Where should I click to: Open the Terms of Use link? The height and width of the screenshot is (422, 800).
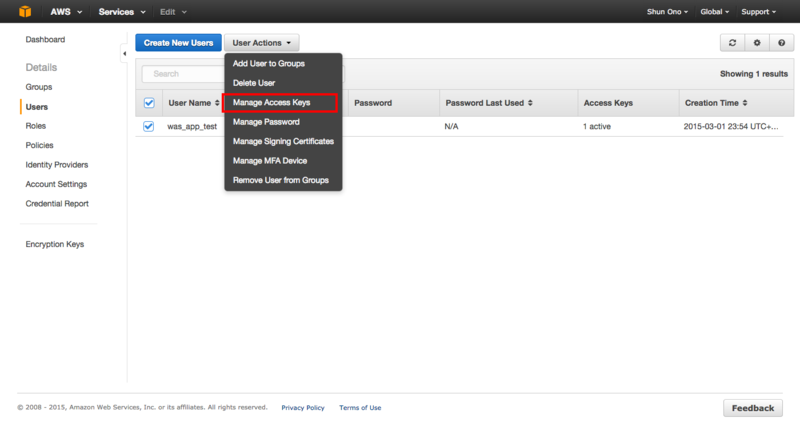pos(360,408)
